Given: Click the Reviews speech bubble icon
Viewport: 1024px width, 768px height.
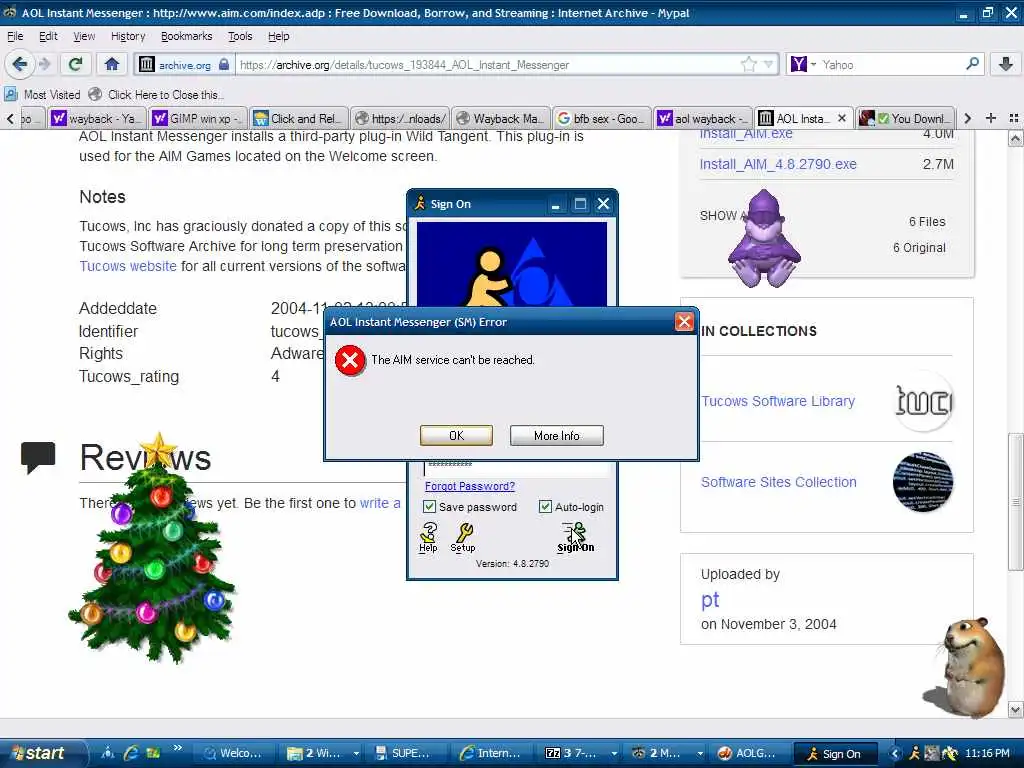Looking at the screenshot, I should [38, 457].
